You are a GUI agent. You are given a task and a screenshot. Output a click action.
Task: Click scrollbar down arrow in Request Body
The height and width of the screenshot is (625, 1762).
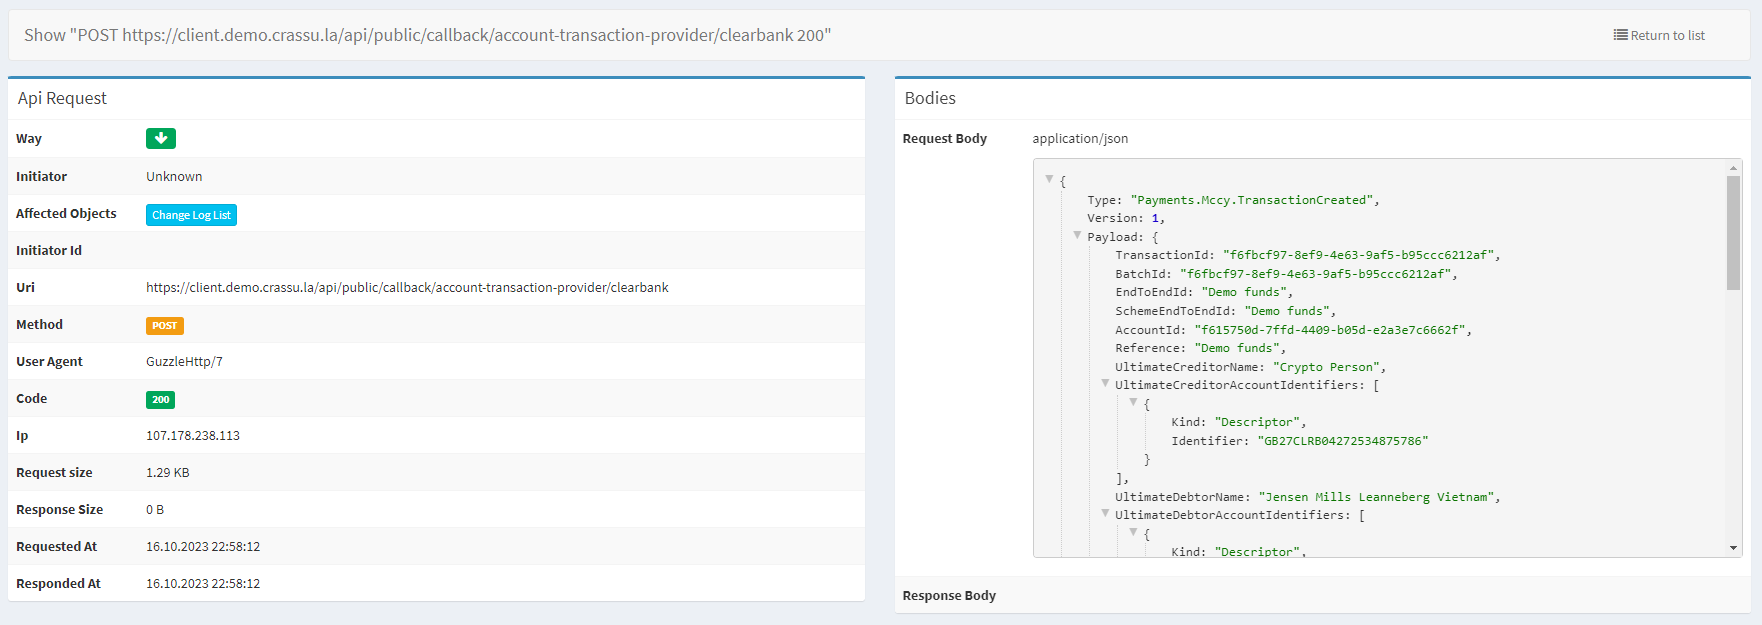pos(1733,548)
